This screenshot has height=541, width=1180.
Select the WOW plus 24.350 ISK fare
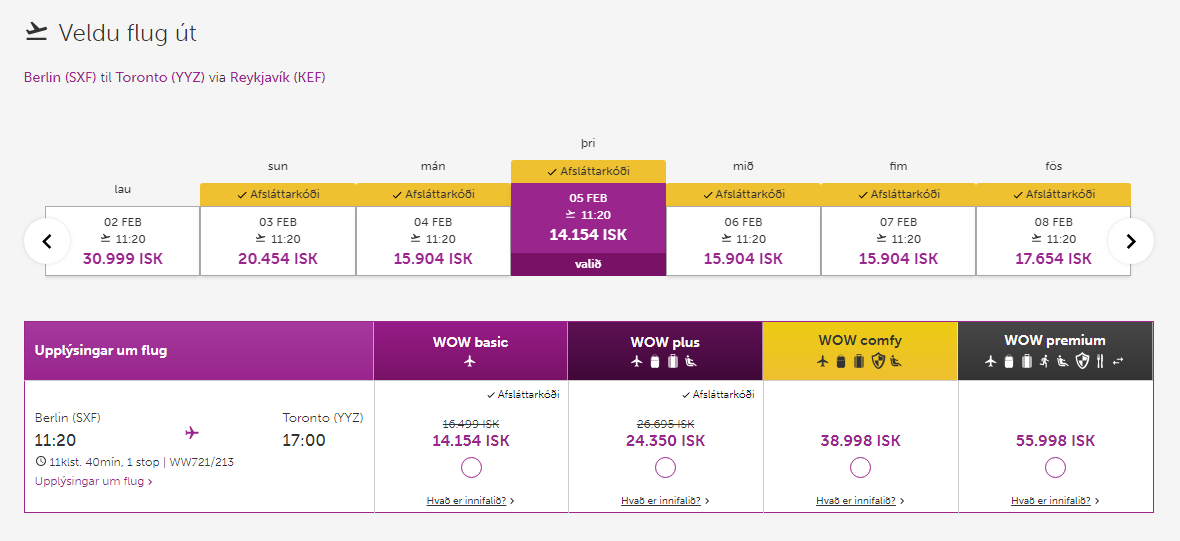click(x=666, y=467)
